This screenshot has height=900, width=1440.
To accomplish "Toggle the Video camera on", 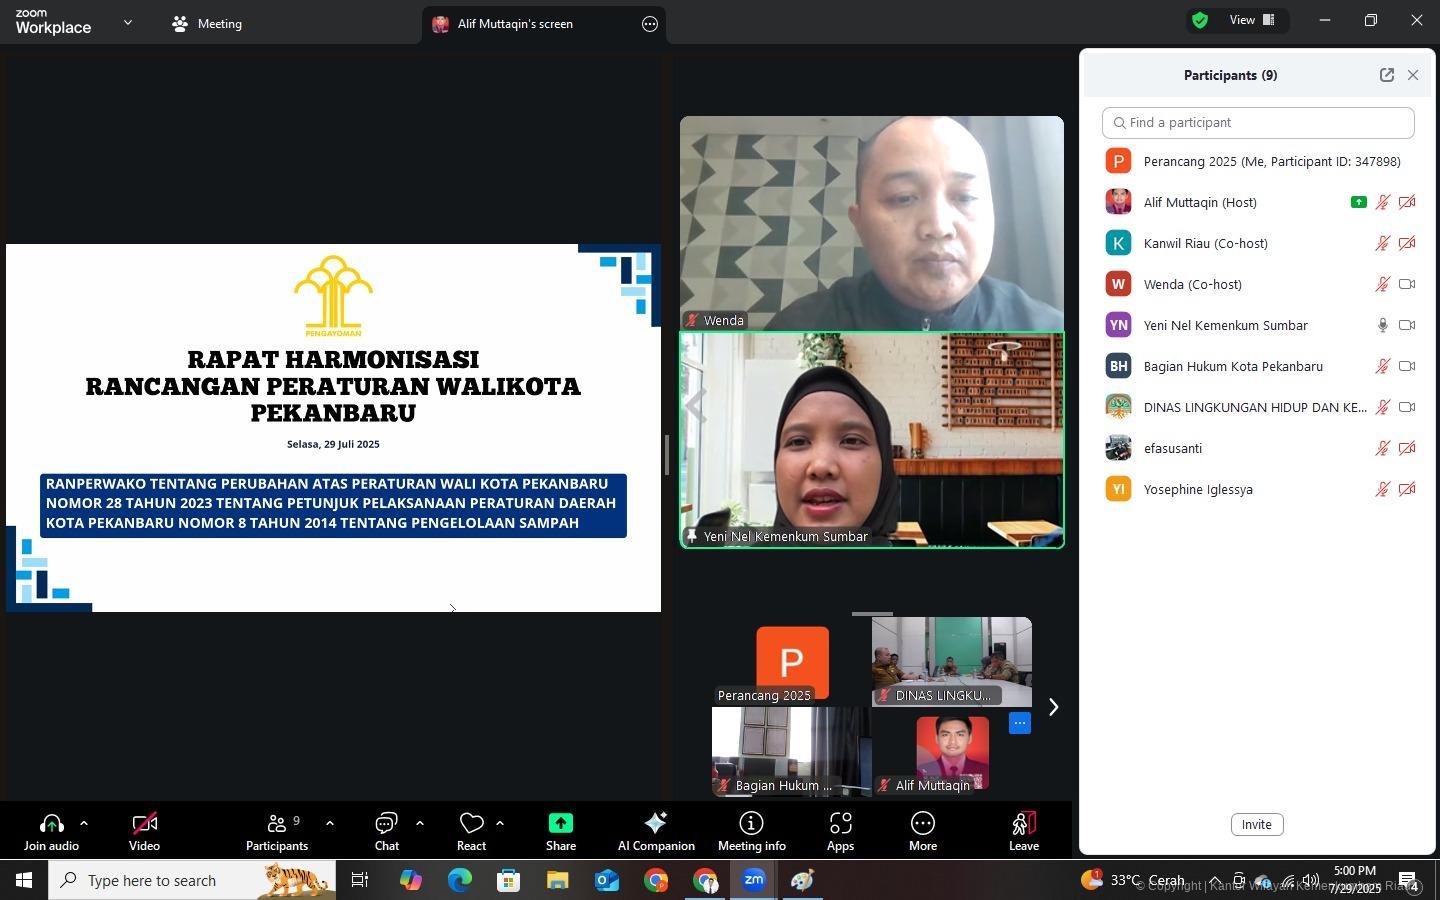I will tap(144, 831).
